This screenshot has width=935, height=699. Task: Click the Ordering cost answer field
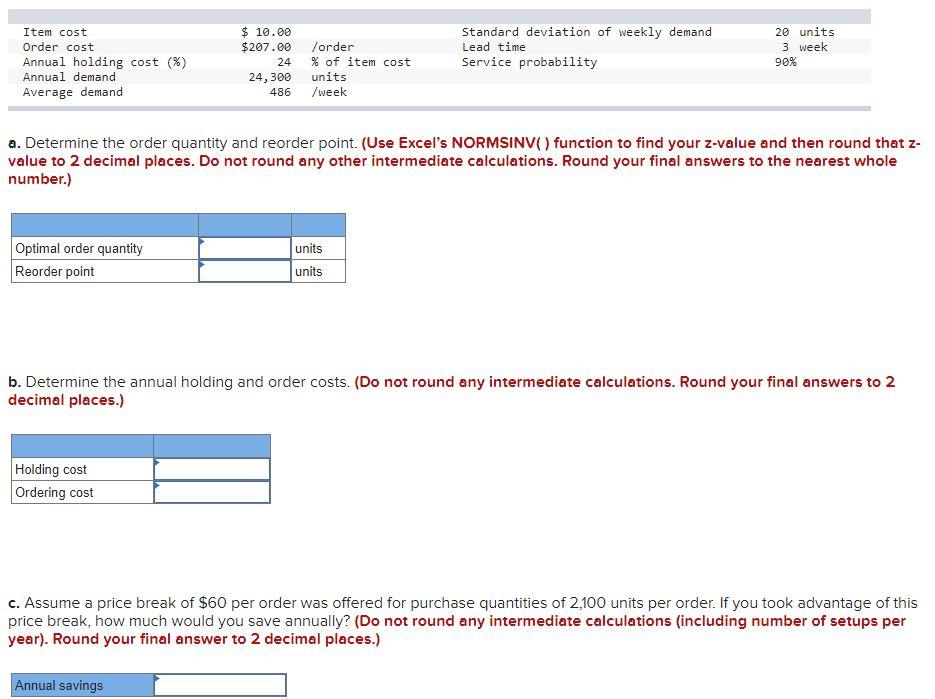(x=210, y=492)
